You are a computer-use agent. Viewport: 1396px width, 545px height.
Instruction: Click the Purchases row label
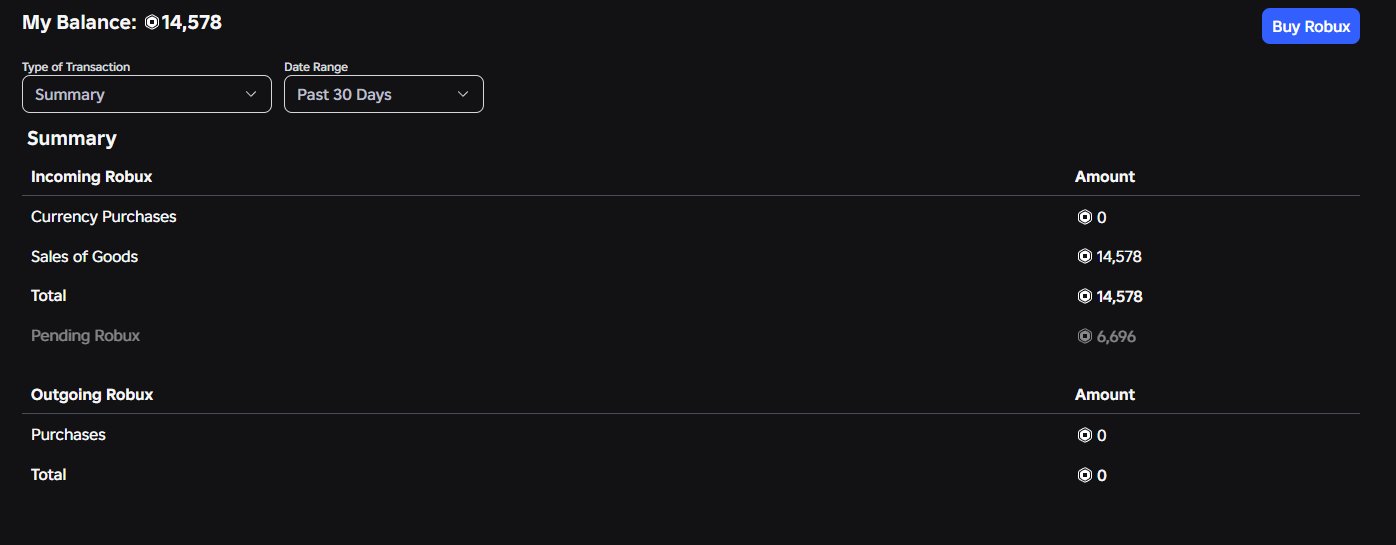68,435
